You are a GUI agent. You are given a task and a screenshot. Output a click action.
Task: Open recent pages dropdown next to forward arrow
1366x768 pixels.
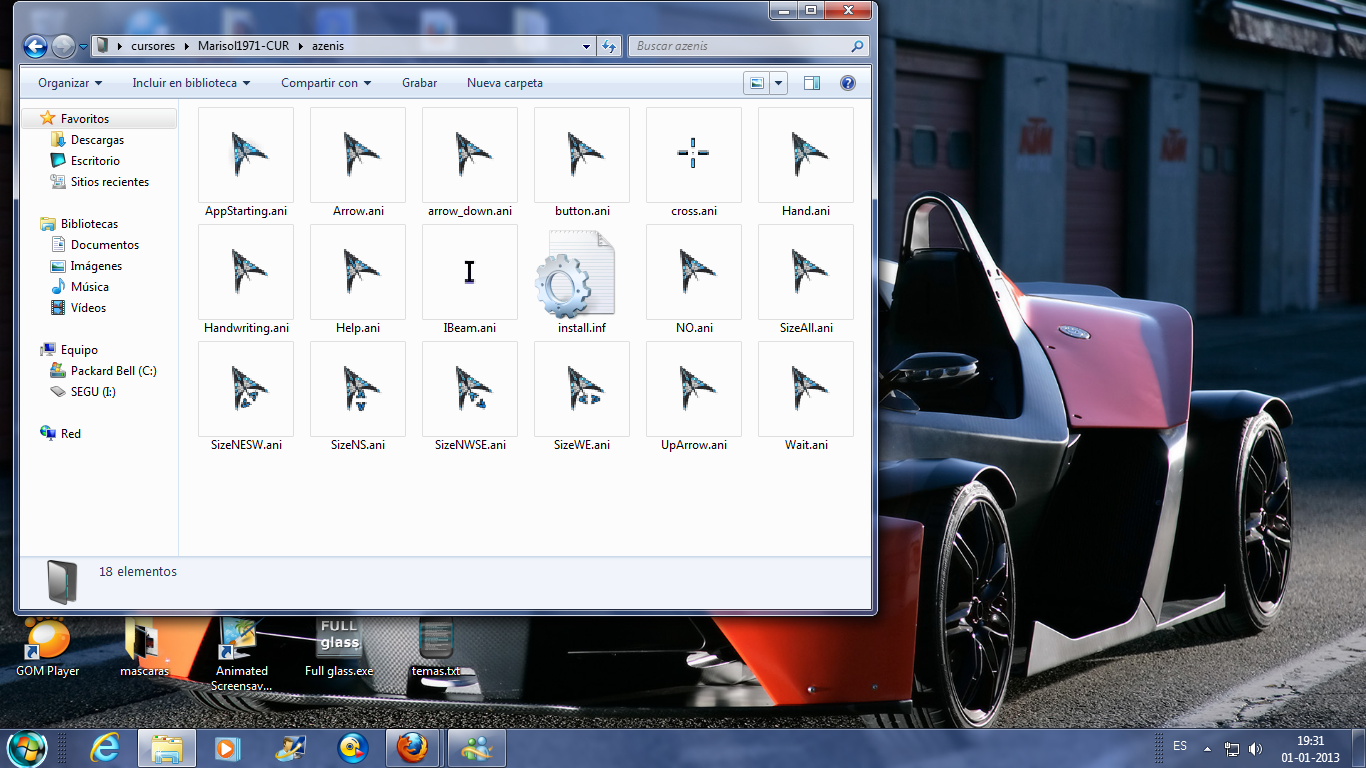click(x=82, y=47)
